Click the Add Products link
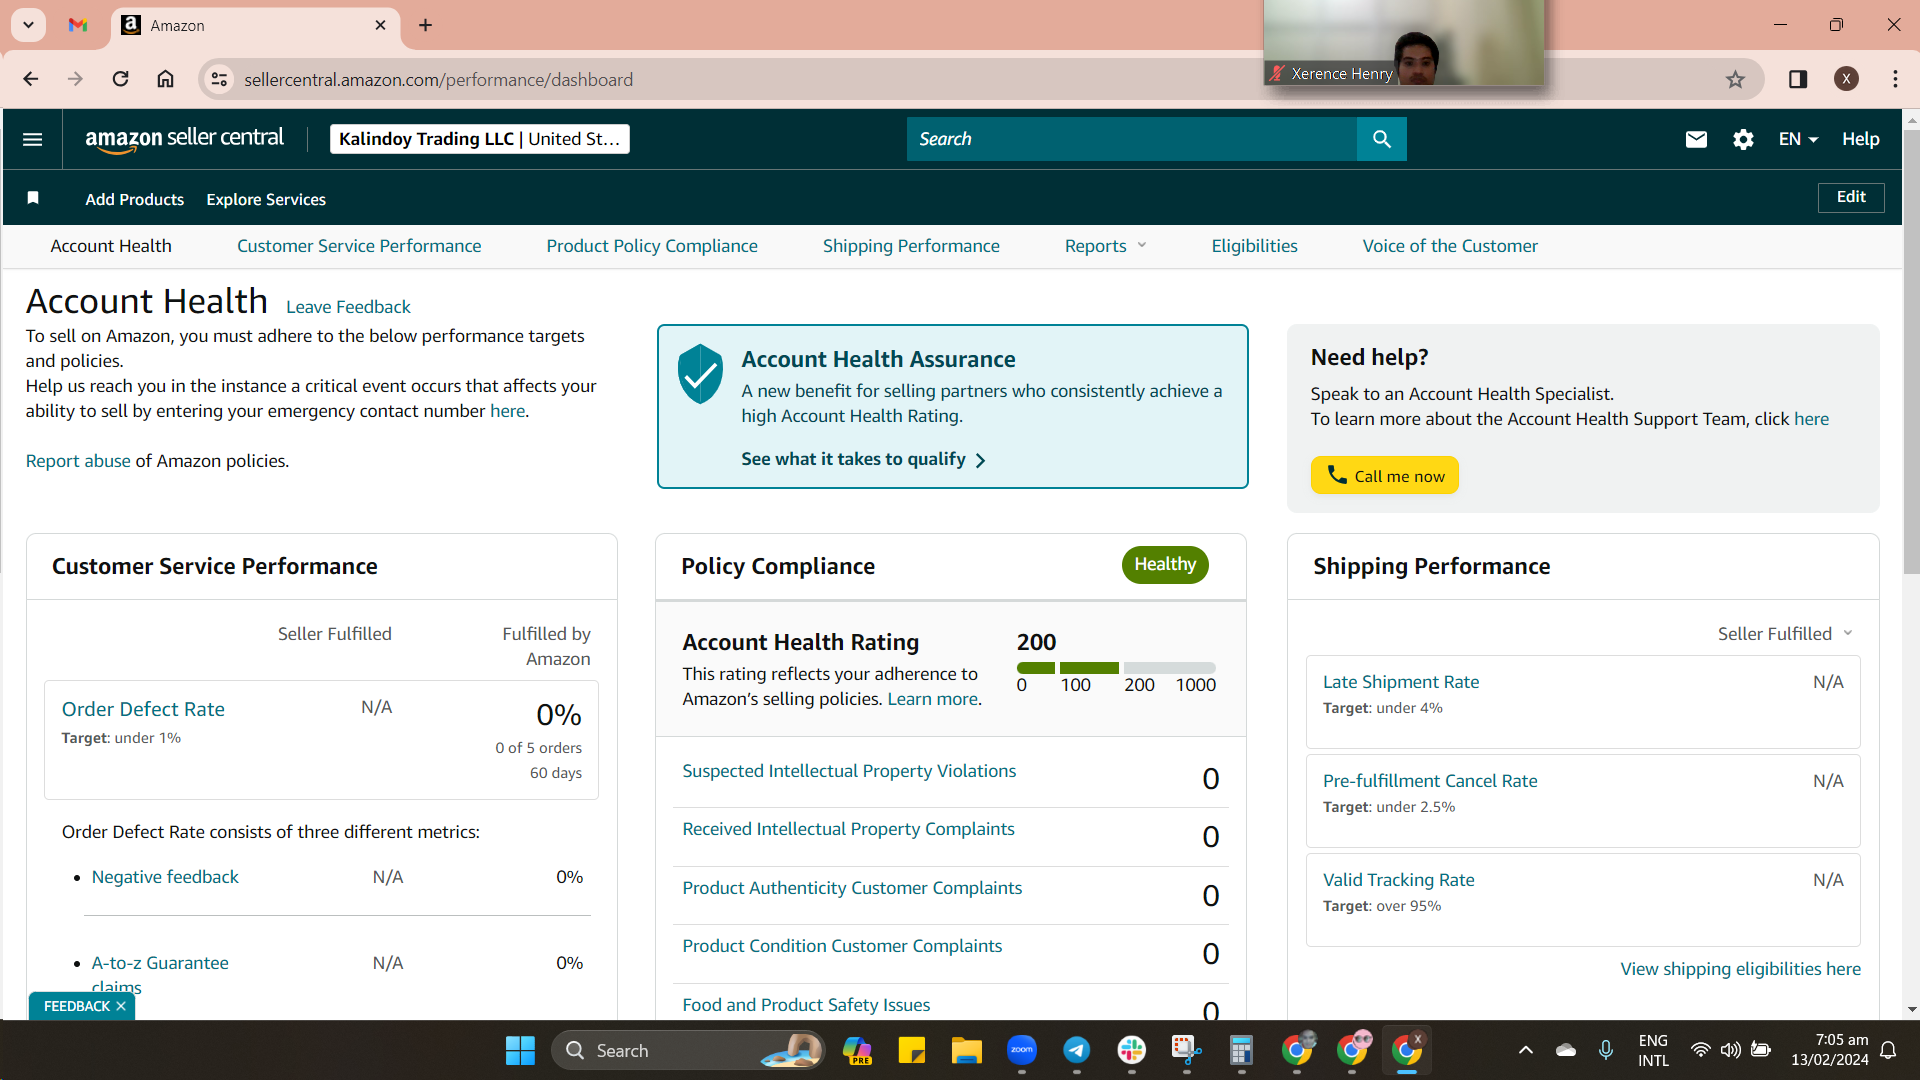 coord(135,199)
